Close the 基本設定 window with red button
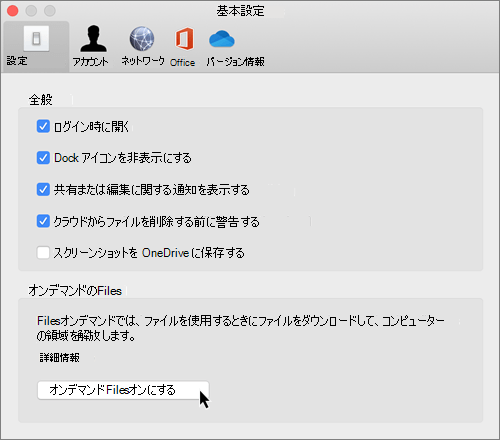This screenshot has height=440, width=500. 13,11
